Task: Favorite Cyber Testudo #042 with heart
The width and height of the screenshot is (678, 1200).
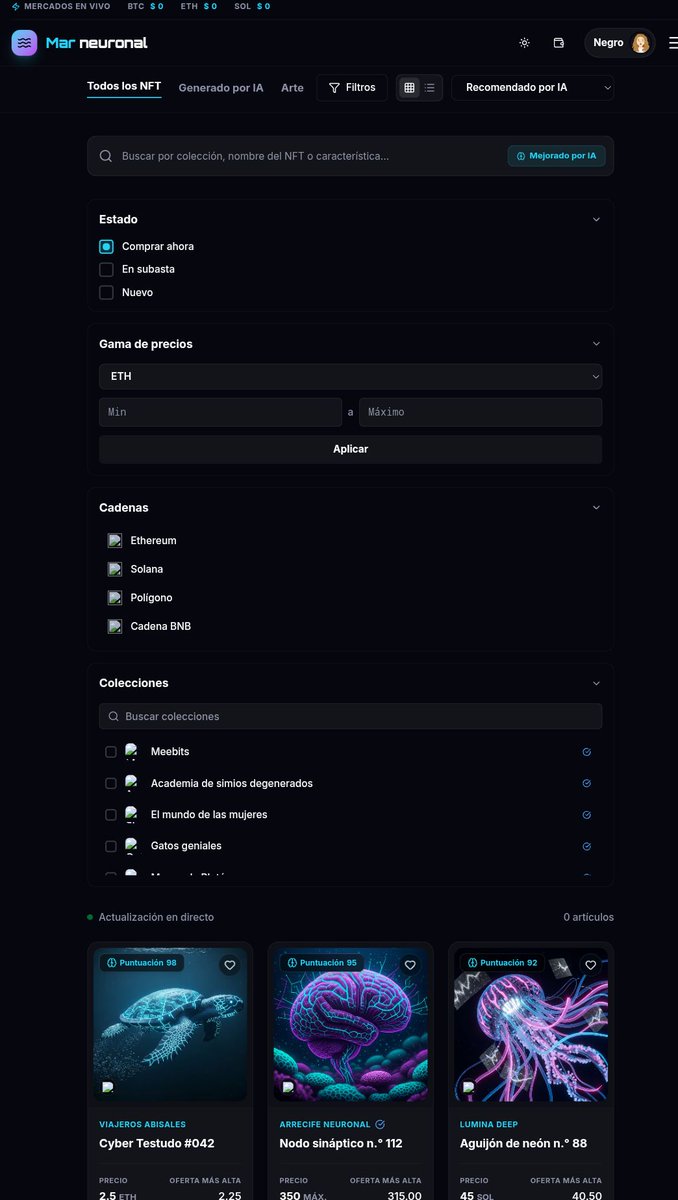Action: tap(230, 965)
